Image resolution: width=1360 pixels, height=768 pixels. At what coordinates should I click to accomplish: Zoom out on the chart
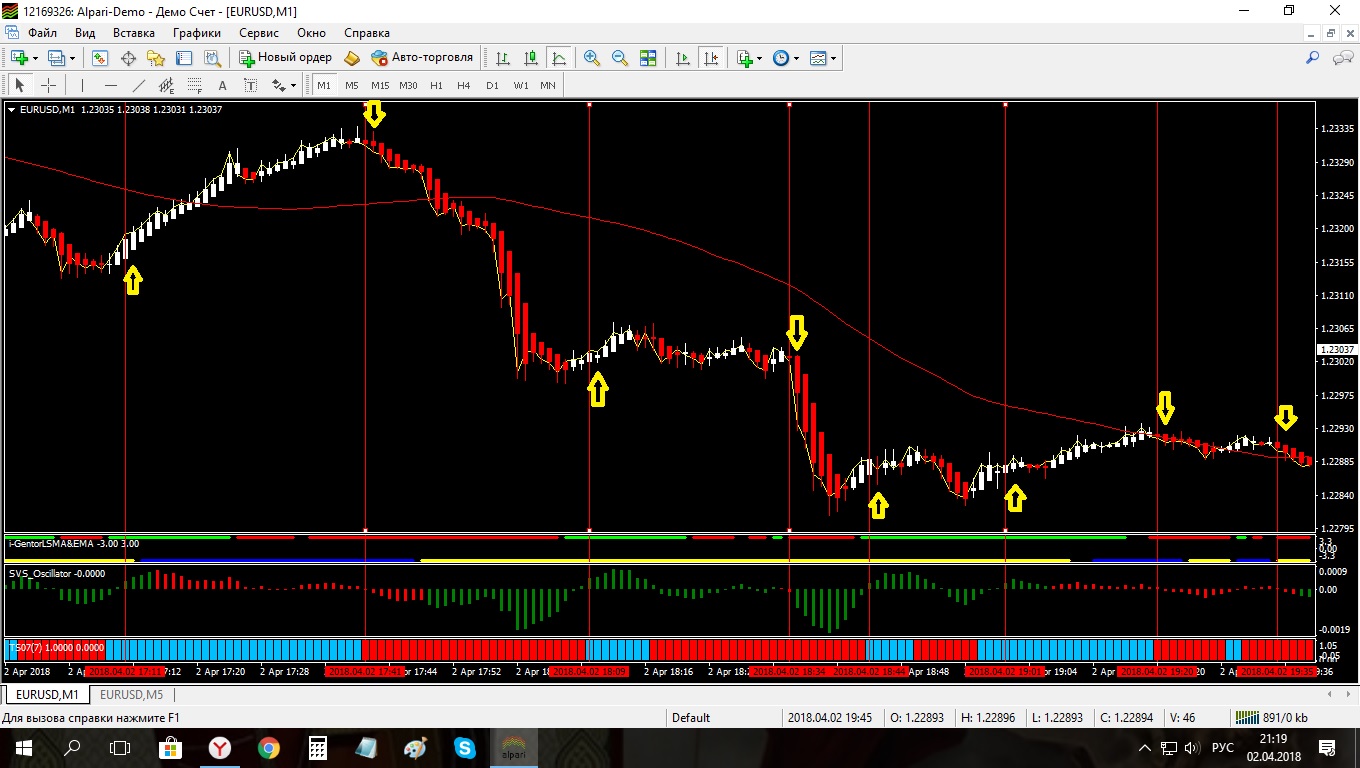click(620, 58)
